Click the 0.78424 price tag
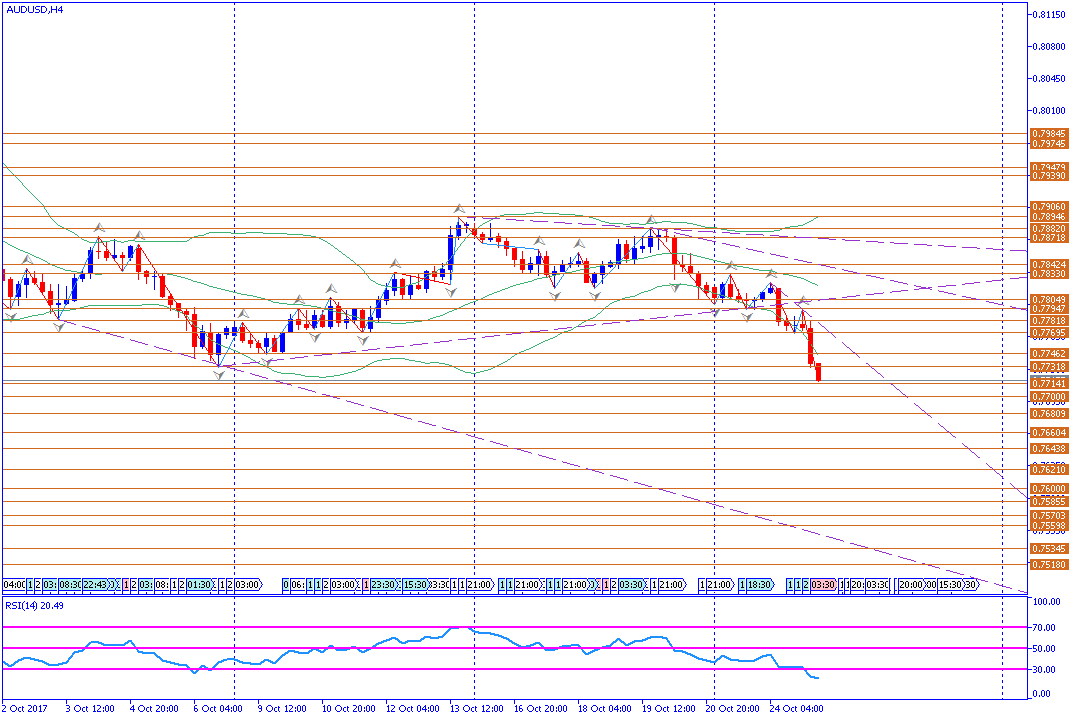Screen dimensions: 1080x720 coord(1049,265)
